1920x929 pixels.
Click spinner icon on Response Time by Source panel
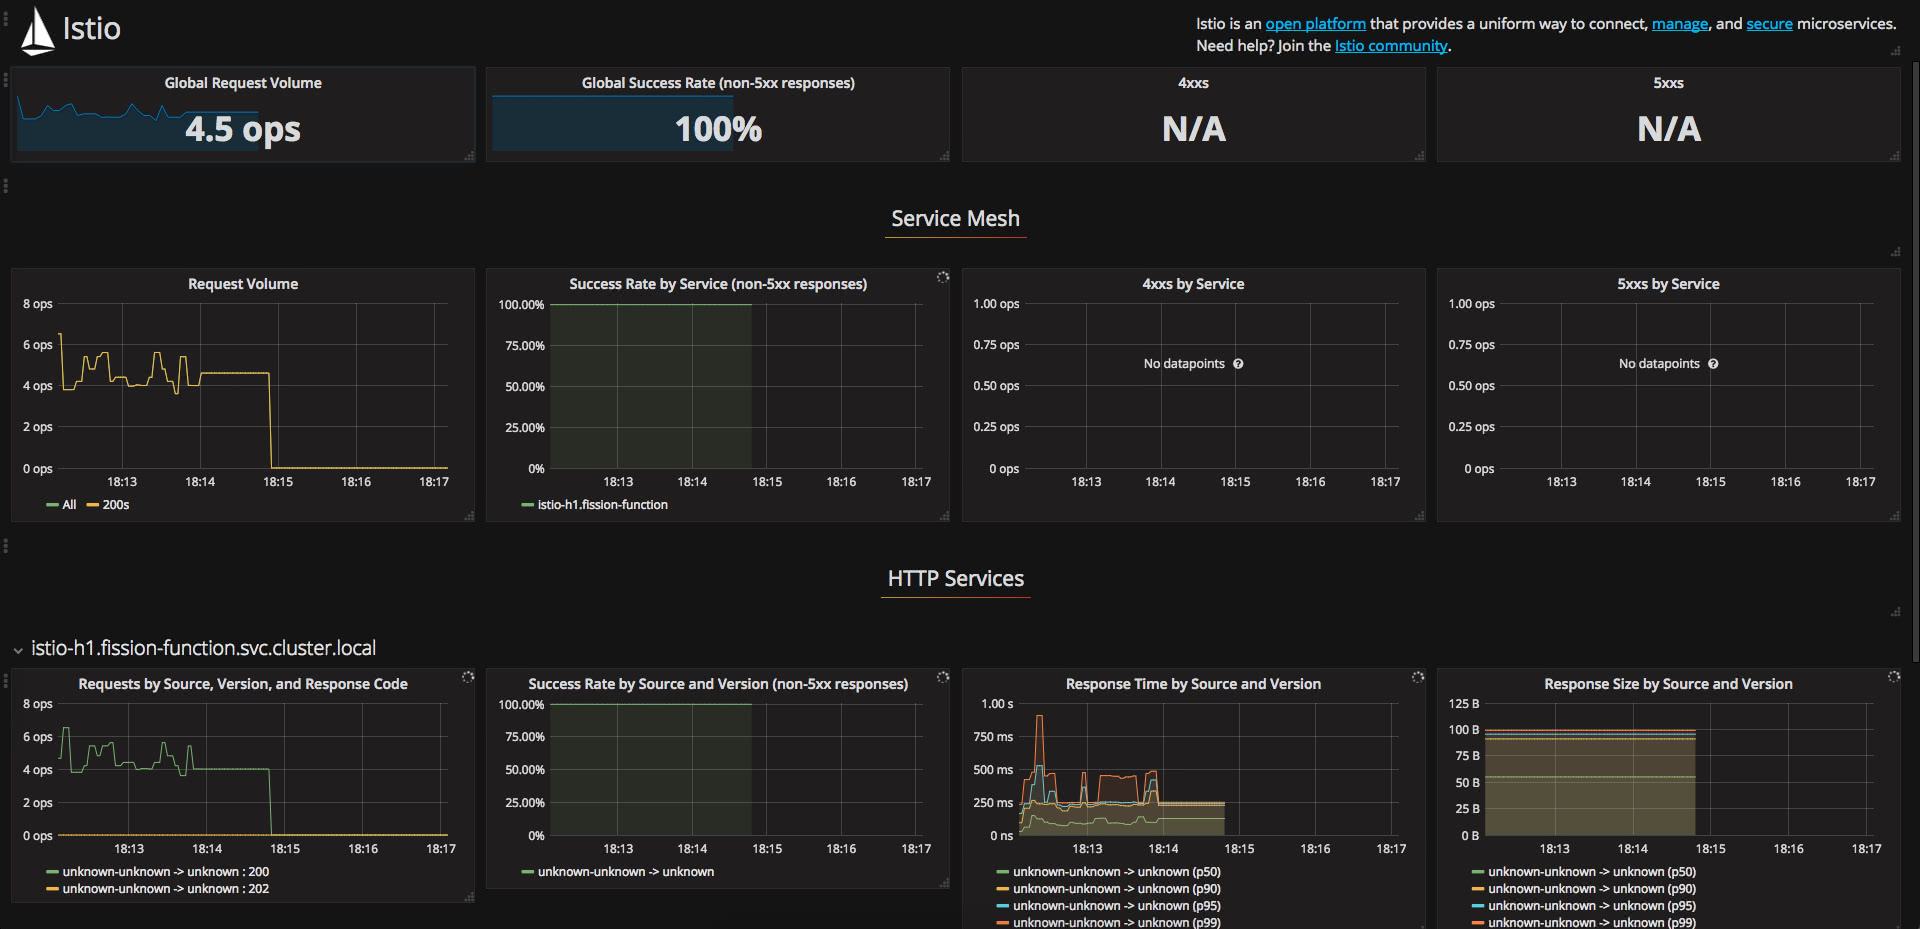1417,677
